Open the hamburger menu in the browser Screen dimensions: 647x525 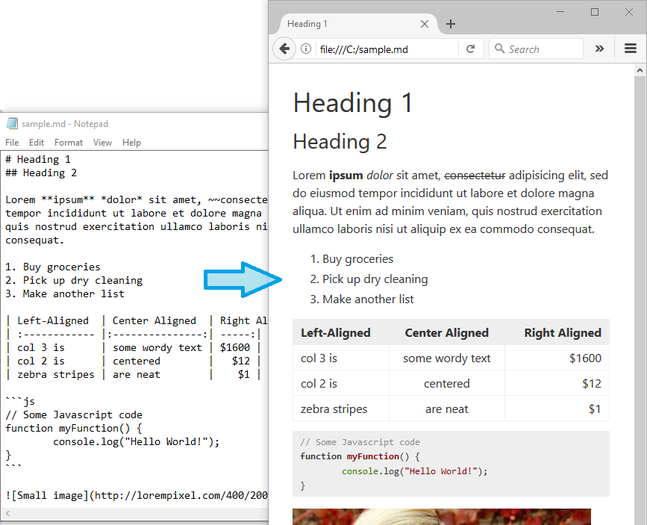click(630, 48)
